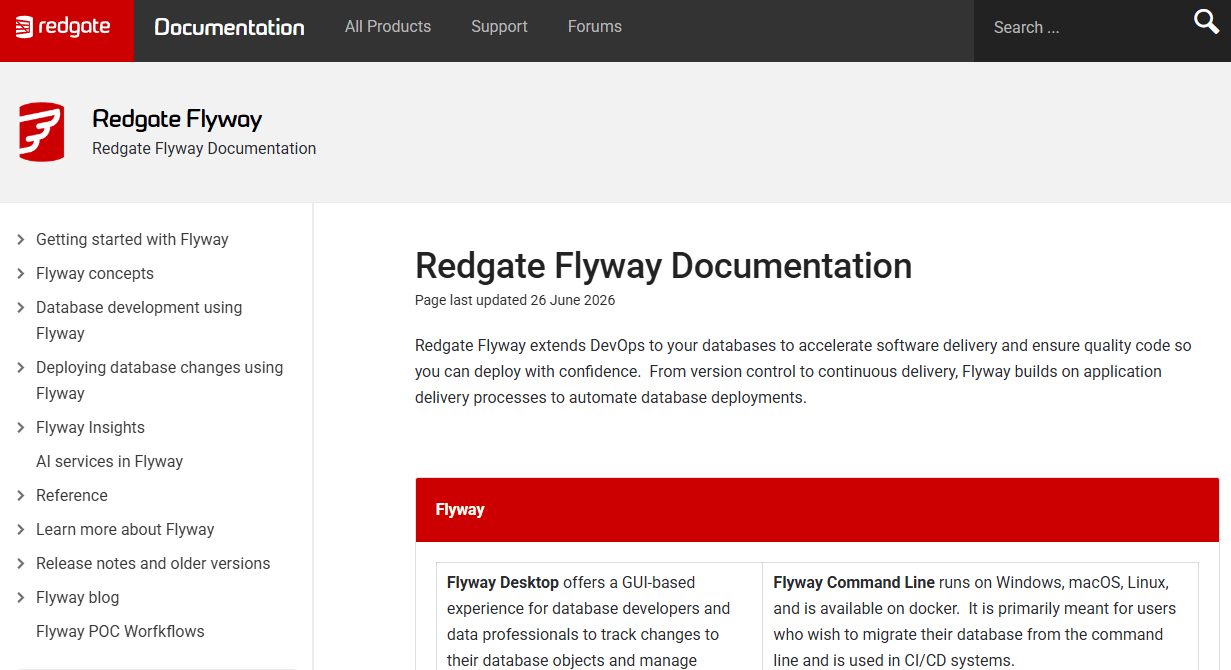
Task: Expand Release notes and older versions chevron
Action: coord(21,564)
